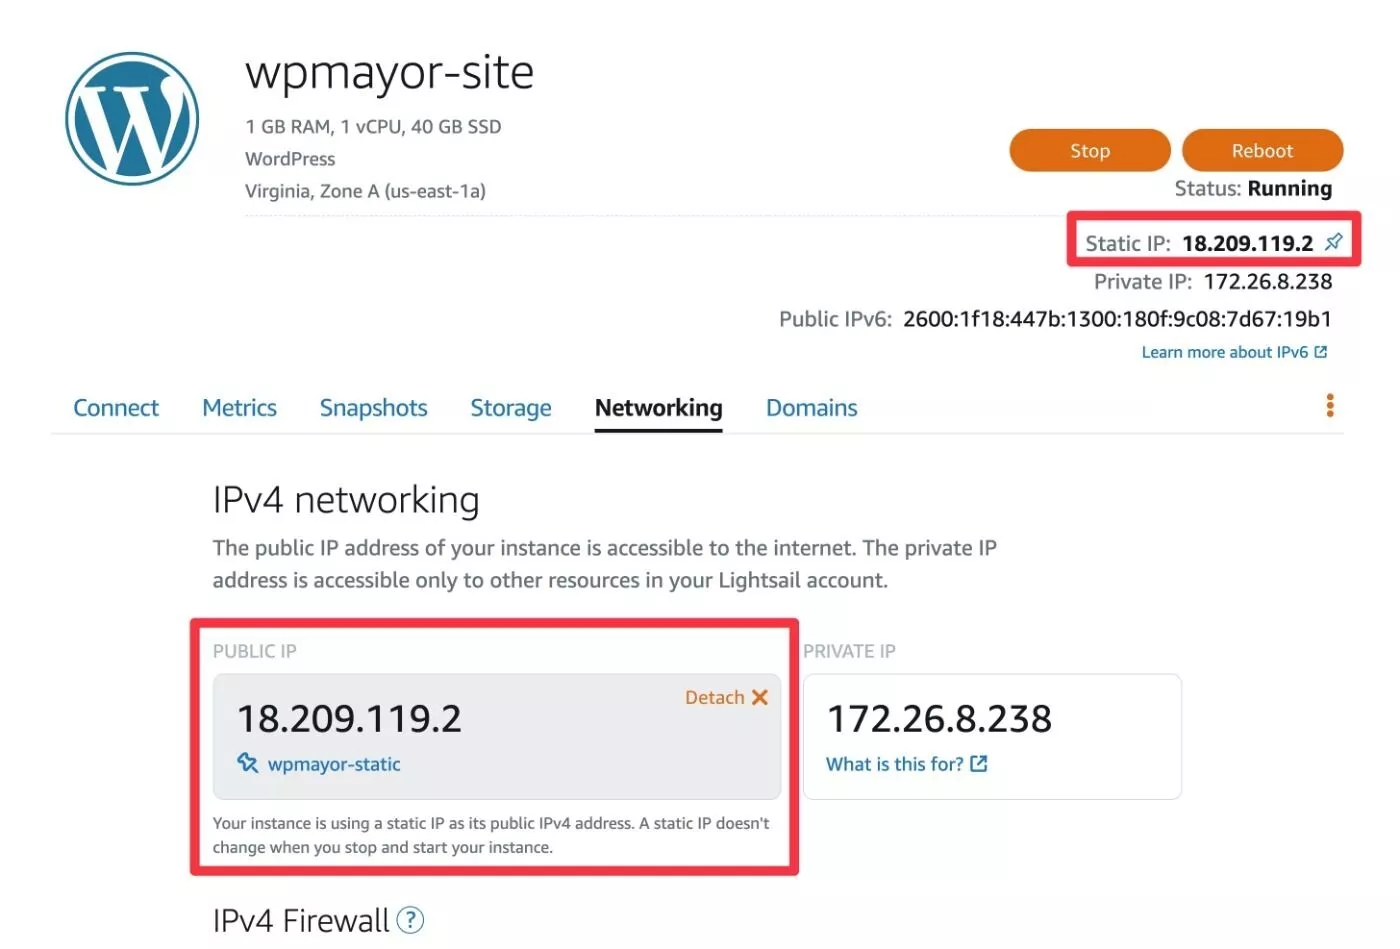Click the What is this for? link

coord(894,764)
